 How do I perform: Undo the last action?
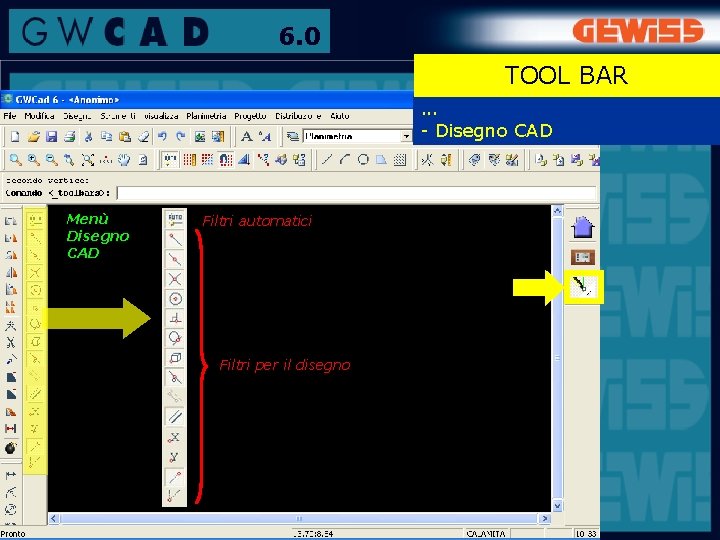162,136
